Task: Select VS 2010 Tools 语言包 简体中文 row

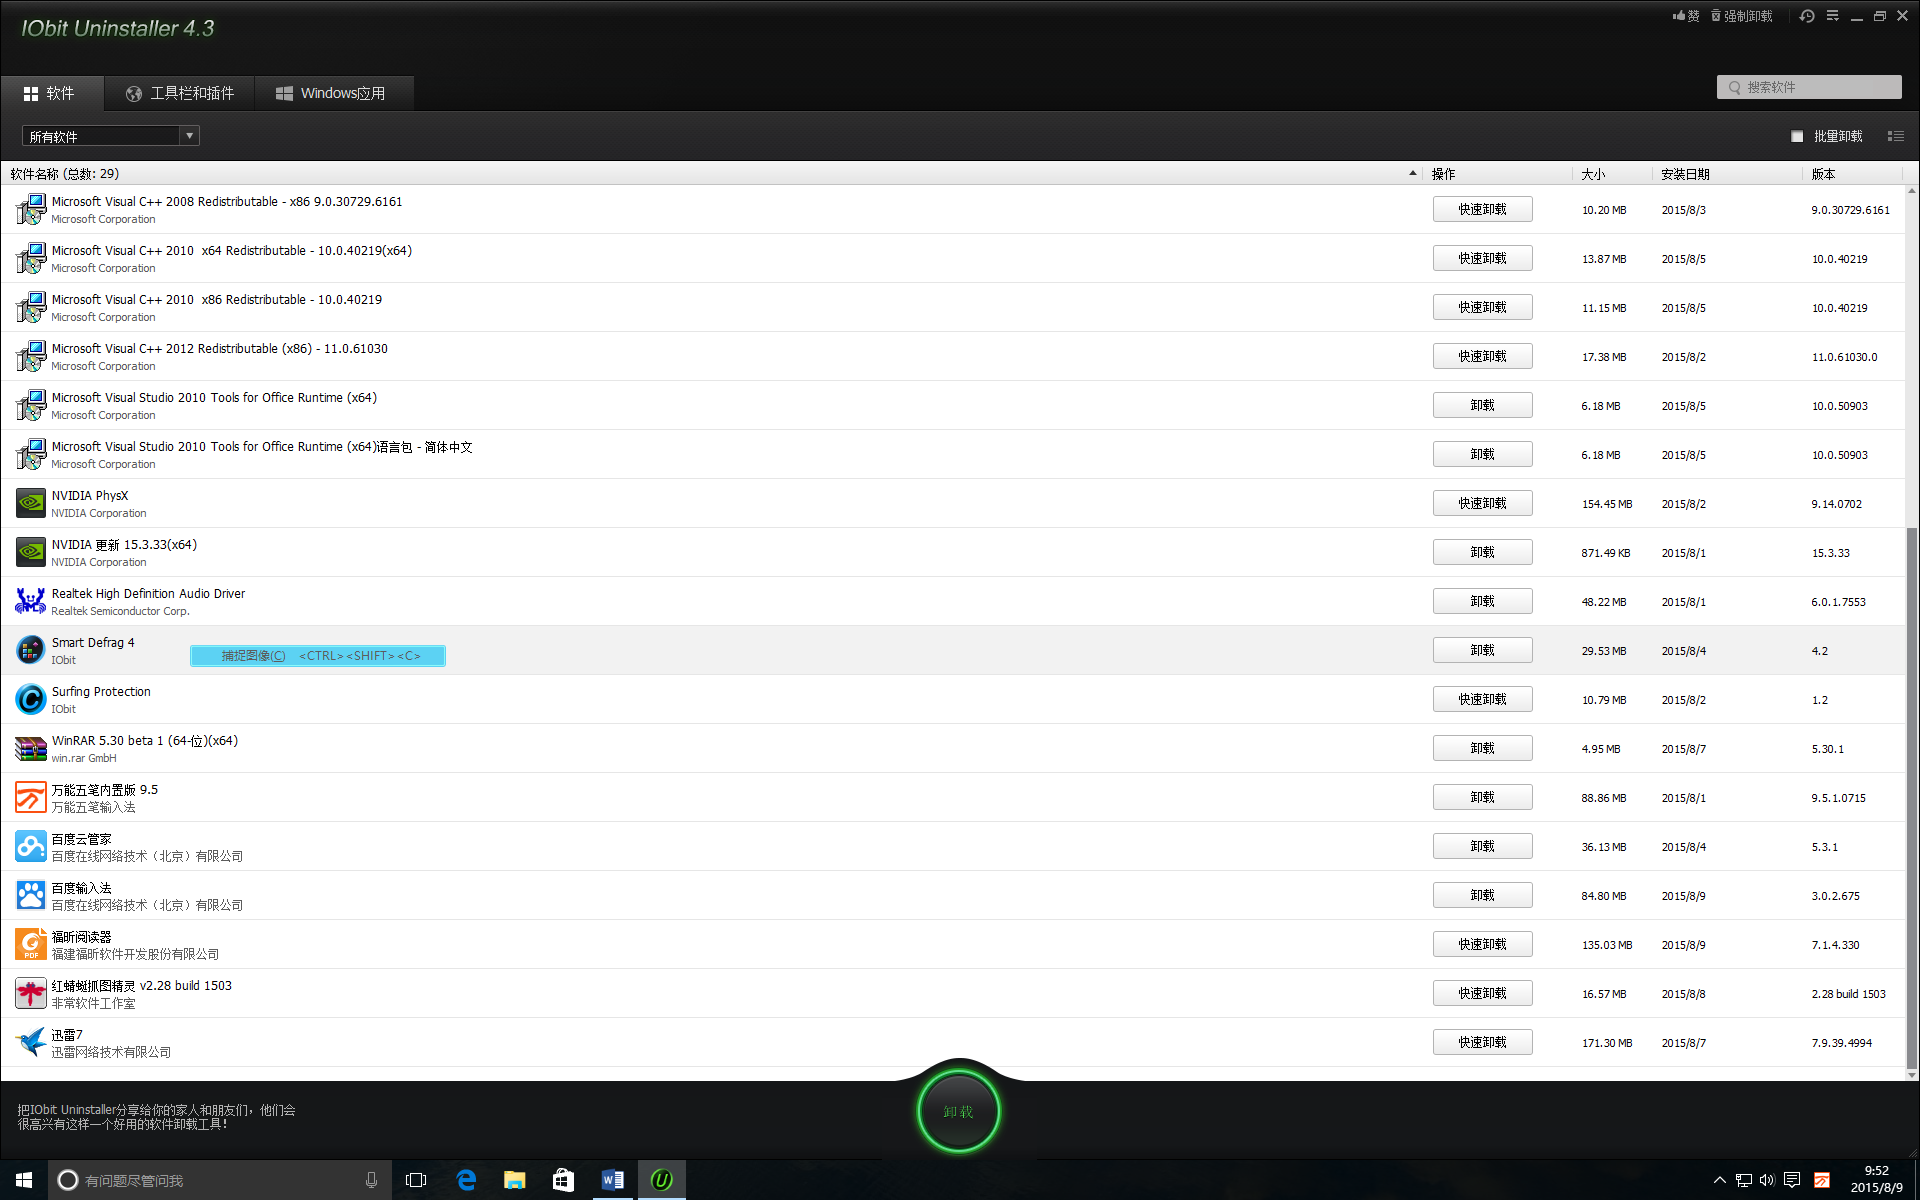Action: tap(952, 455)
